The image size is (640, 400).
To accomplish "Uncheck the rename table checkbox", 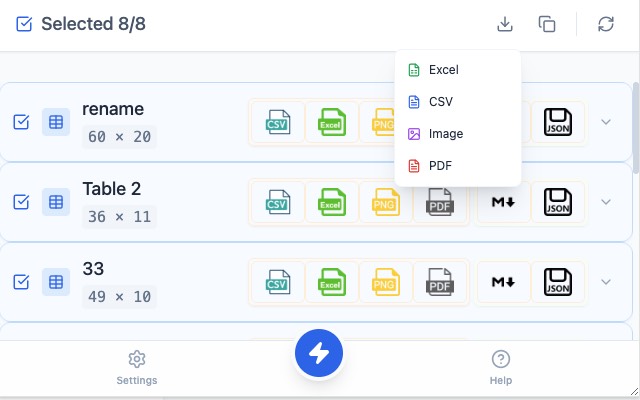I will (x=21, y=122).
